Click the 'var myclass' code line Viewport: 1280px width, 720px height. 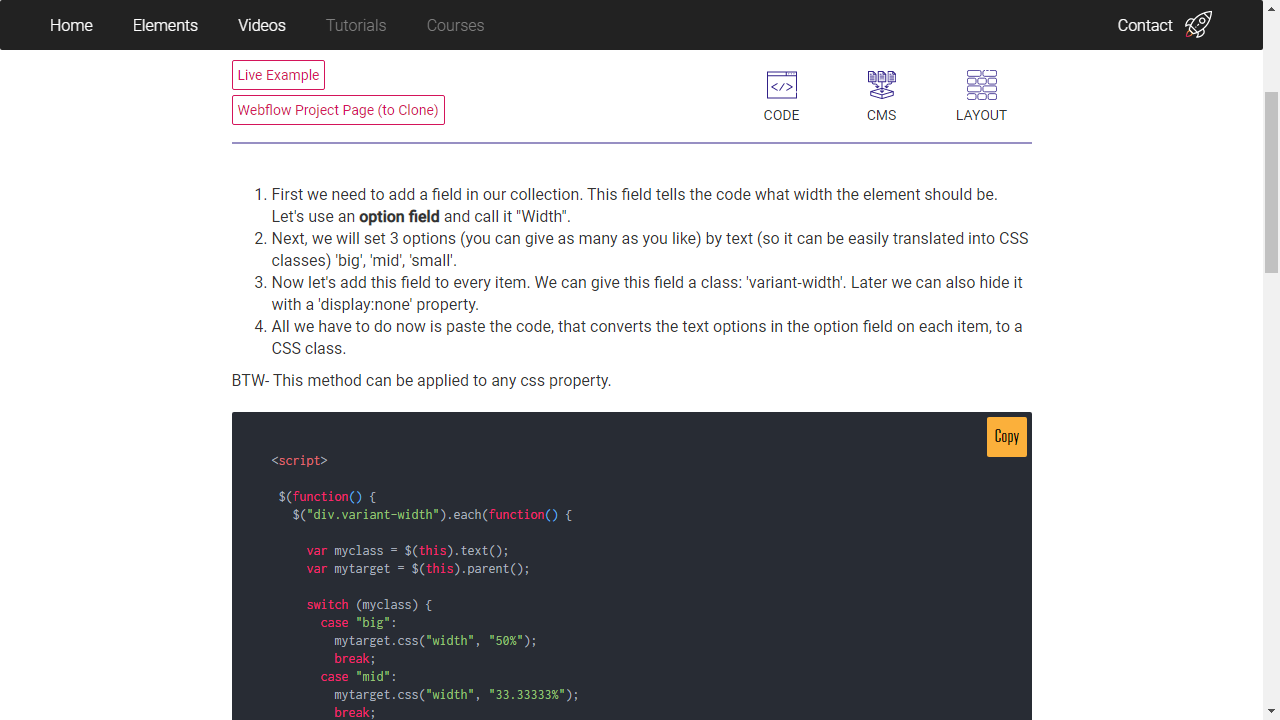[x=408, y=551]
